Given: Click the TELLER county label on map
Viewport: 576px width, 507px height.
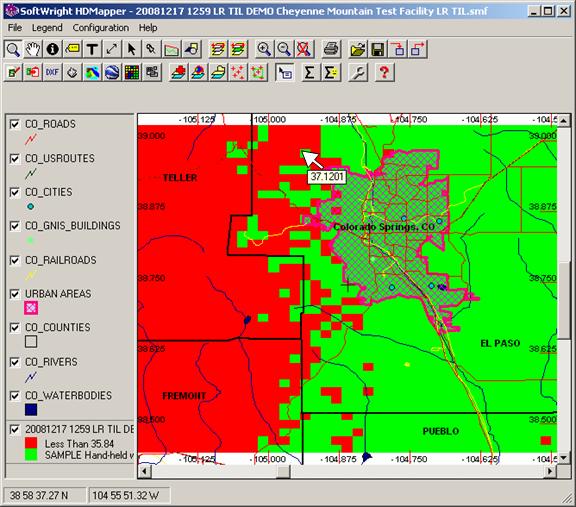Looking at the screenshot, I should (180, 178).
